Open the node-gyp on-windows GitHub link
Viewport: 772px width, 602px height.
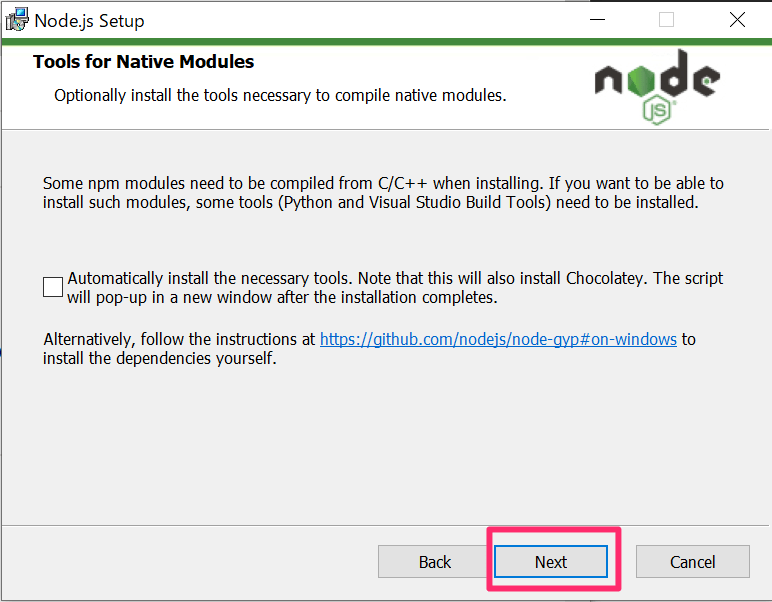[x=498, y=339]
